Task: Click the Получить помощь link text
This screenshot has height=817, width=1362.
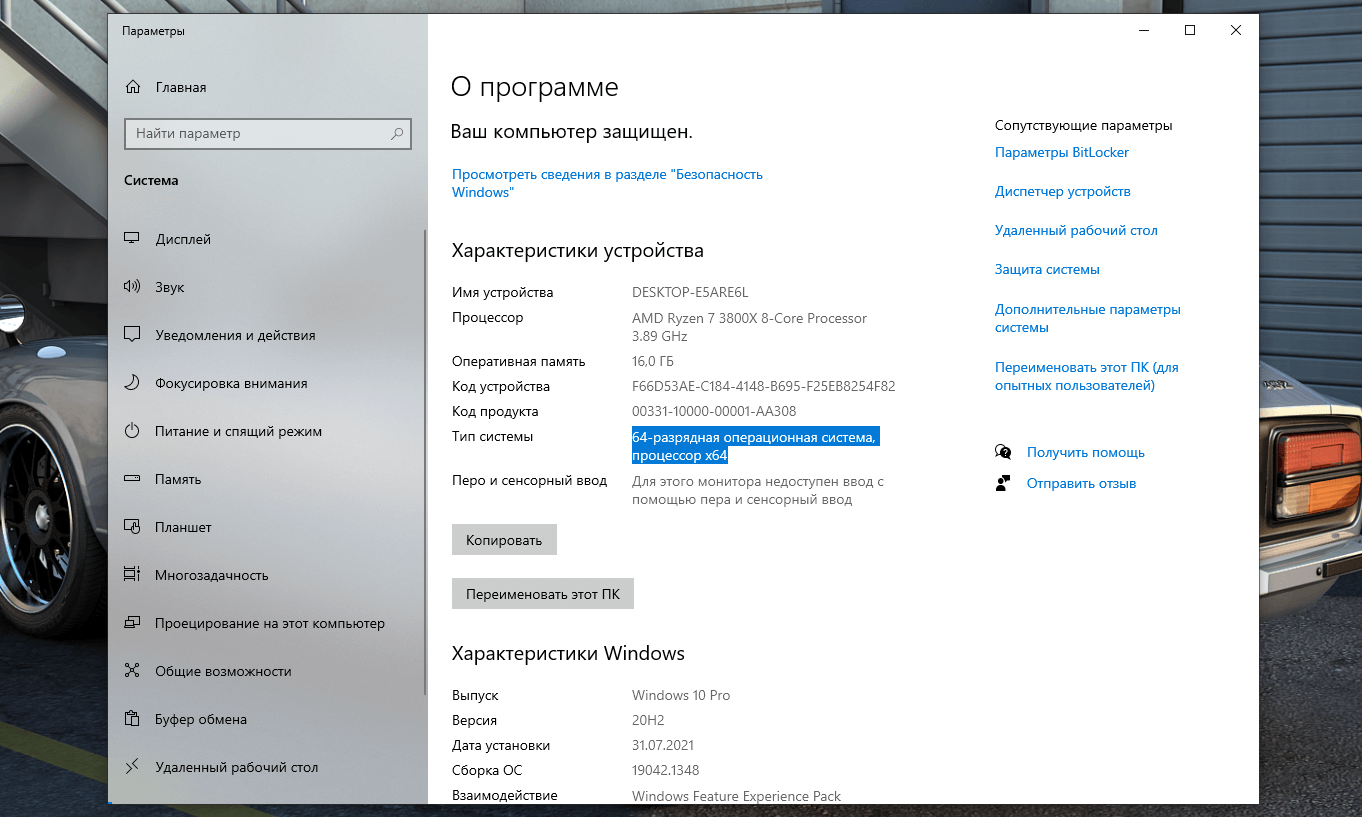Action: tap(1086, 452)
